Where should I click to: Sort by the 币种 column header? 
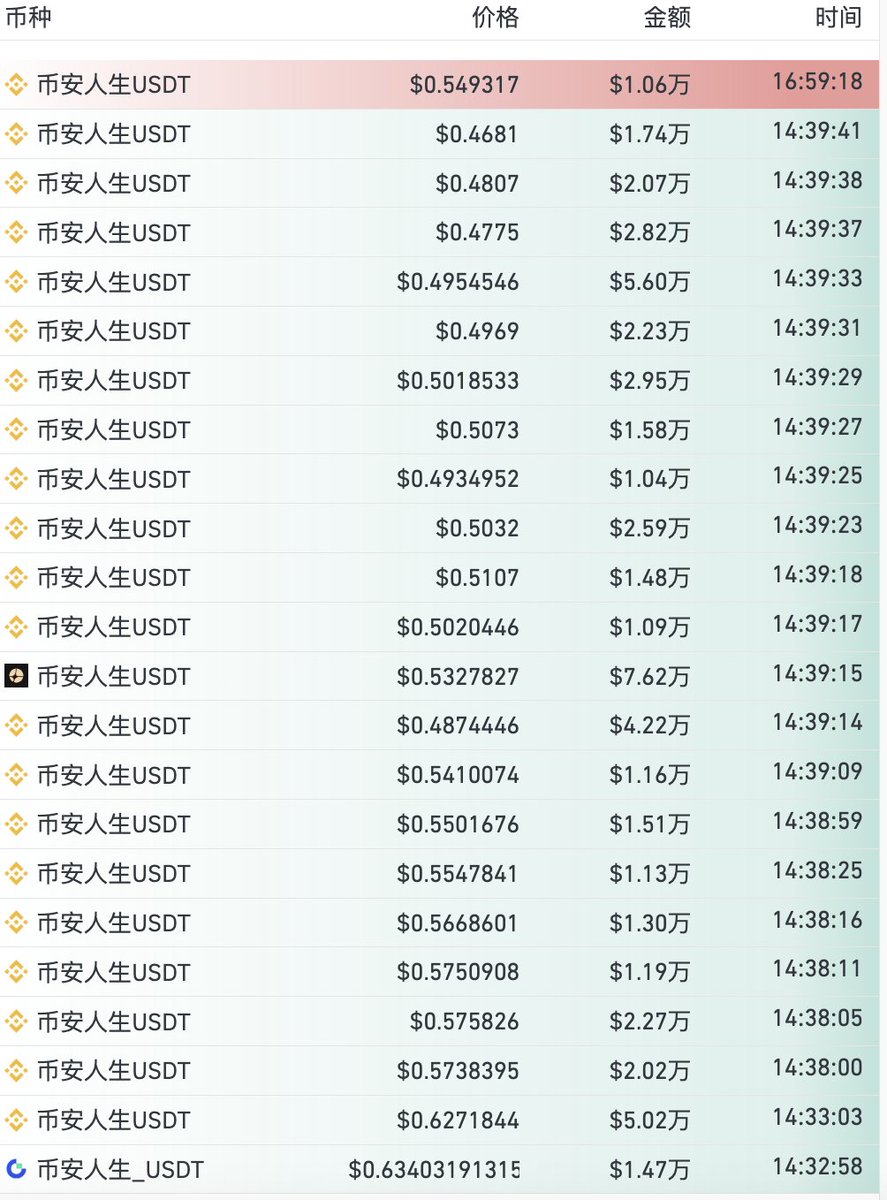pos(29,17)
